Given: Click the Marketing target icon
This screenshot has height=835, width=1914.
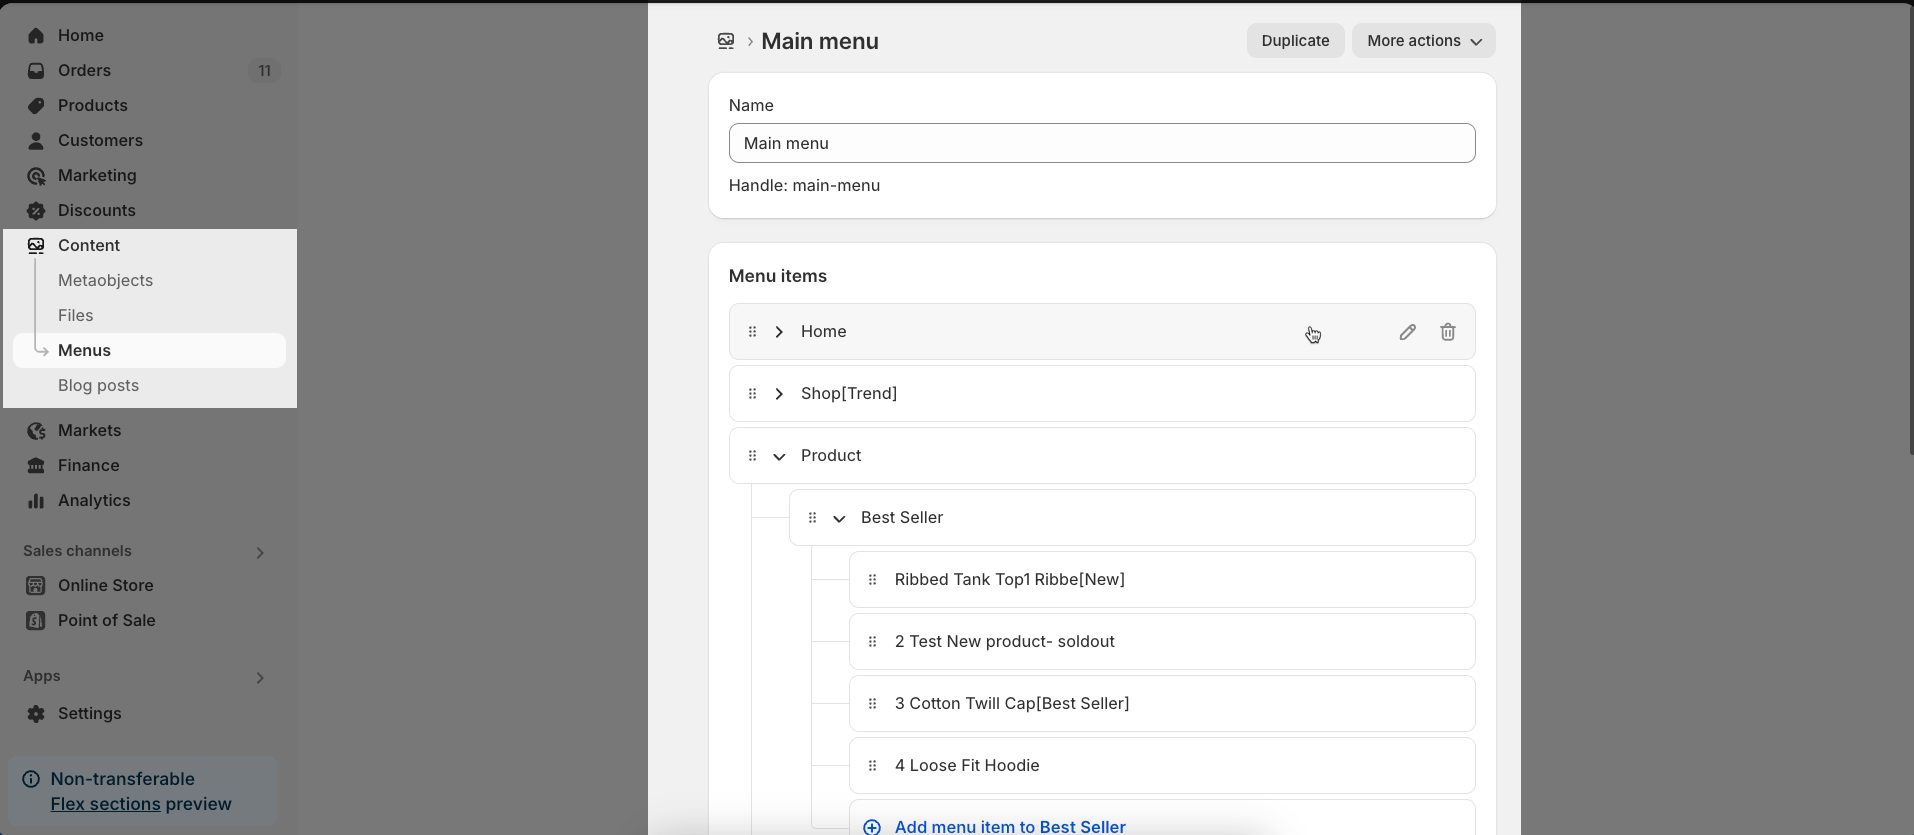Looking at the screenshot, I should pyautogui.click(x=36, y=176).
